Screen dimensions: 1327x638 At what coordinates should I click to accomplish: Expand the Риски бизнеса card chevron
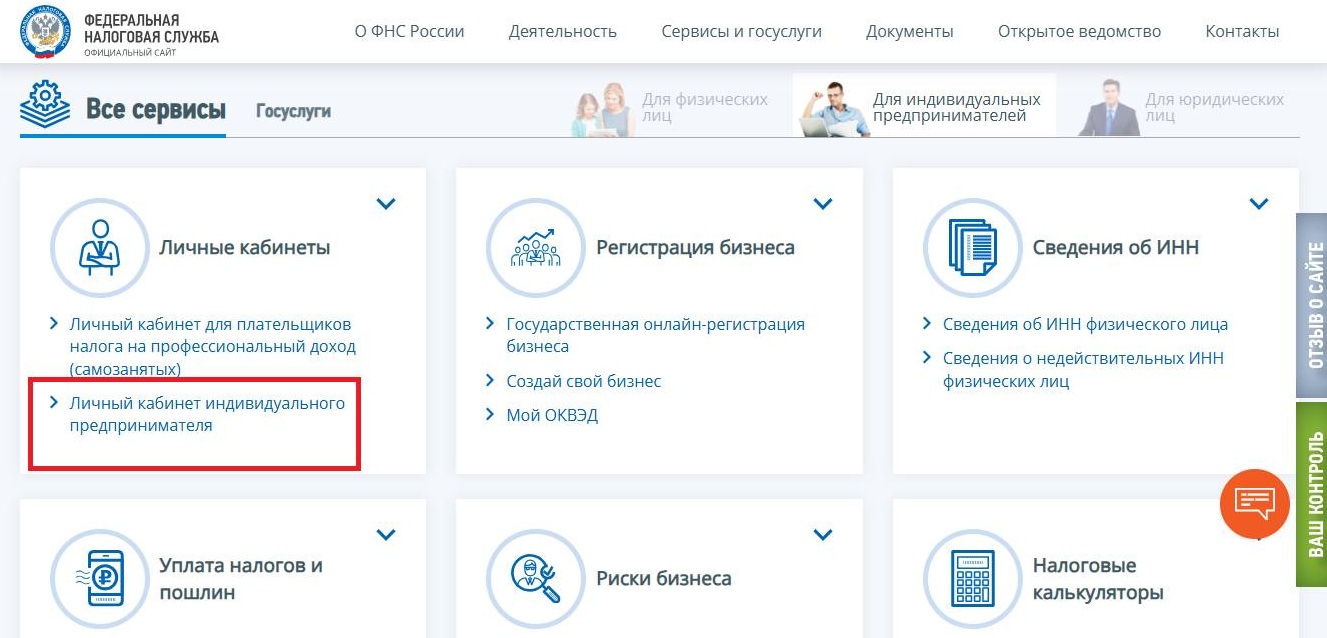pos(823,534)
